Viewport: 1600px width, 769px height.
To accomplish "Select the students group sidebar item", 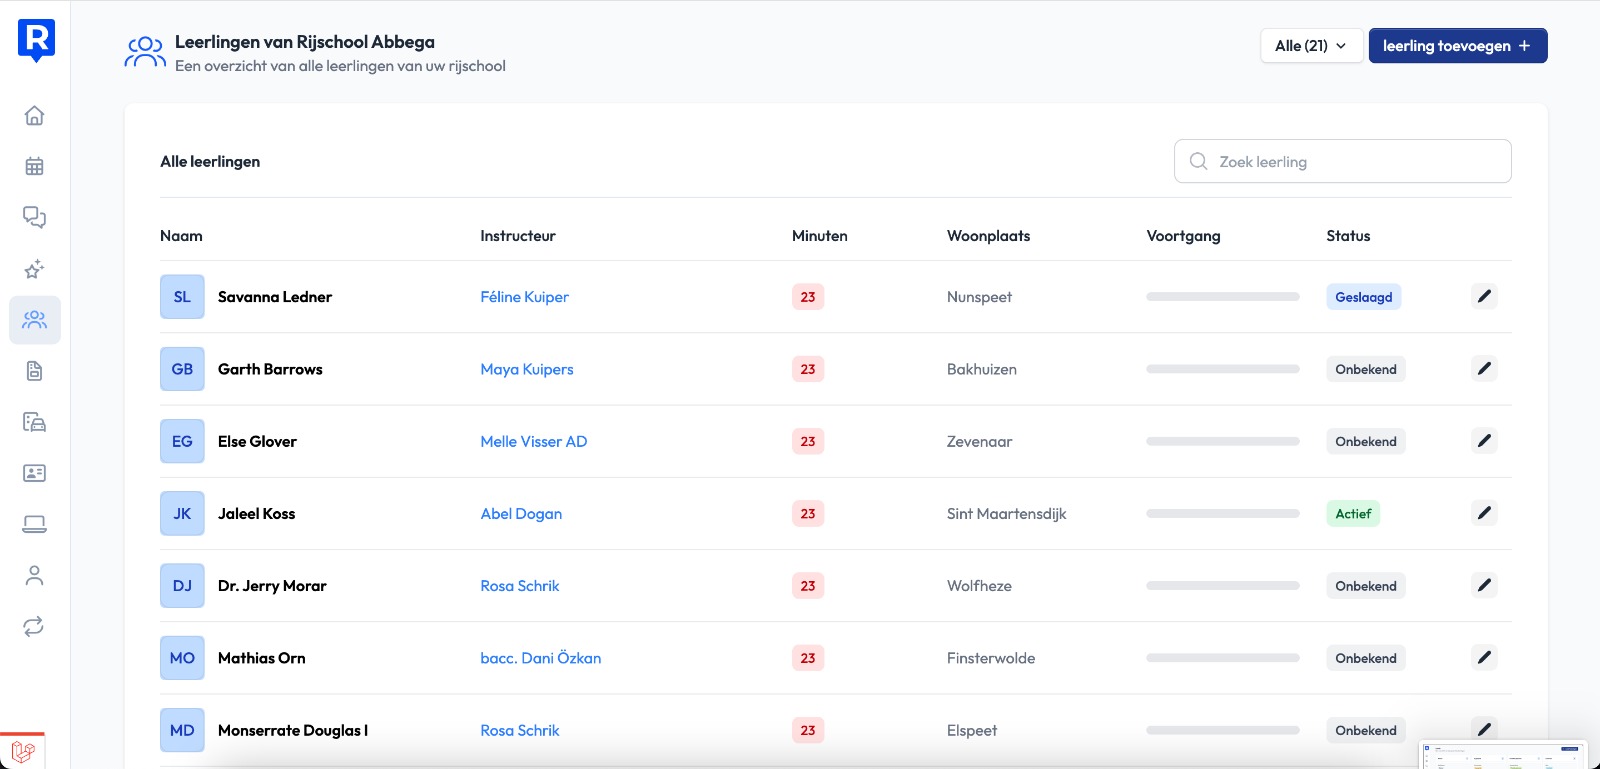I will (34, 320).
